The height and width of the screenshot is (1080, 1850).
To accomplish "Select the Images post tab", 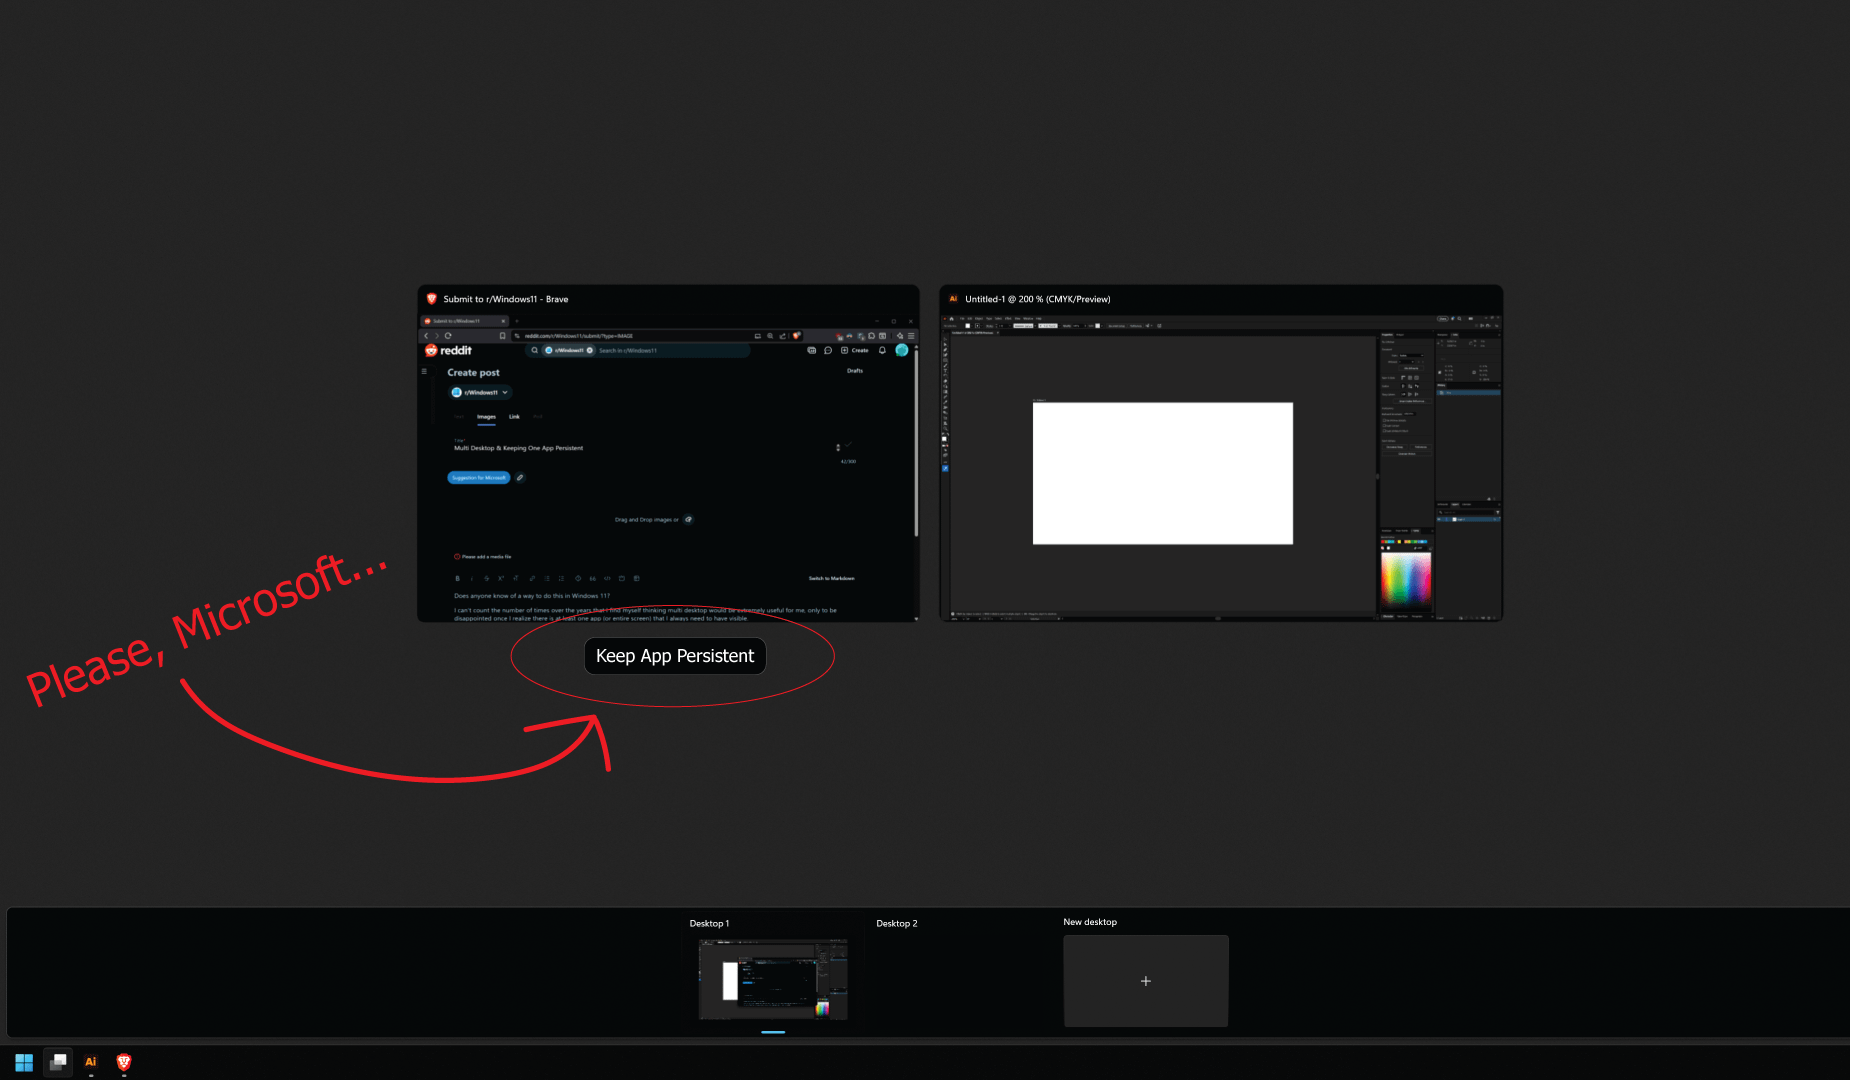I will (x=486, y=417).
